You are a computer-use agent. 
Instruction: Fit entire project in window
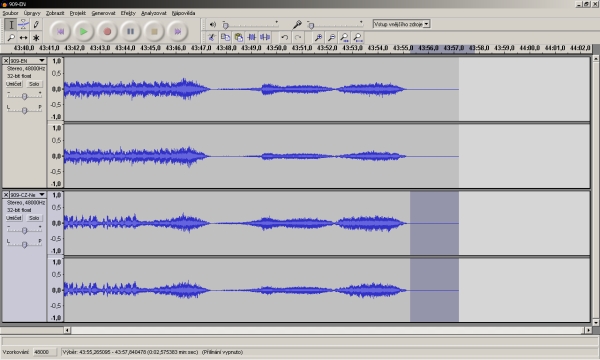point(358,37)
